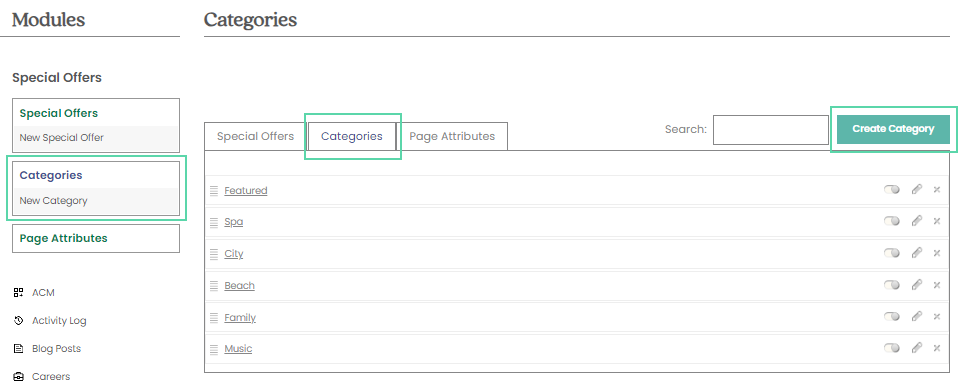The height and width of the screenshot is (385, 966).
Task: Open the Spa category link
Action: [x=233, y=222]
